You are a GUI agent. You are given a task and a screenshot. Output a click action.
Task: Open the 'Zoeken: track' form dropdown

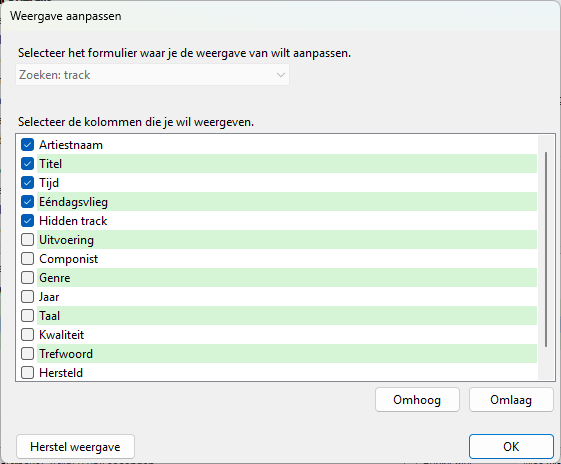pyautogui.click(x=152, y=75)
